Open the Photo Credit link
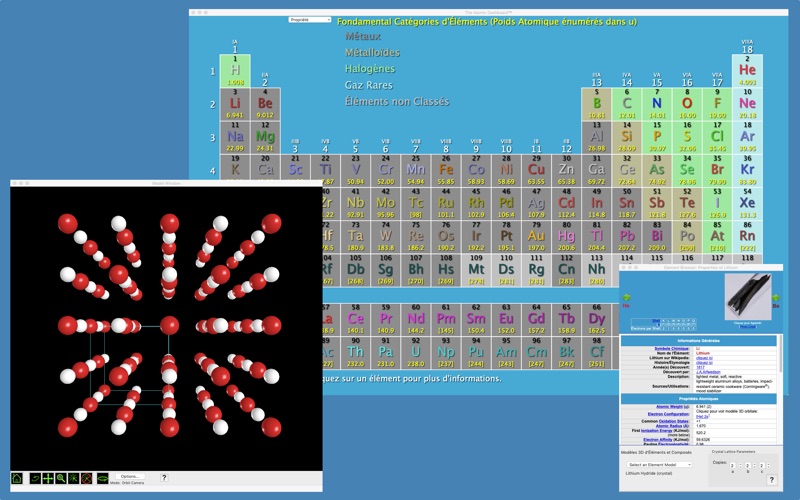 click(747, 327)
